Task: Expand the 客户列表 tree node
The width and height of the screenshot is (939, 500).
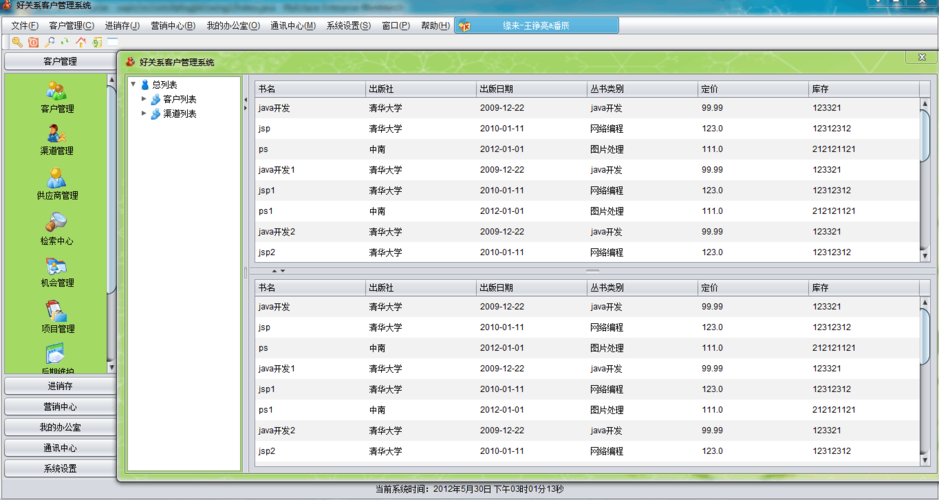Action: click(x=144, y=99)
